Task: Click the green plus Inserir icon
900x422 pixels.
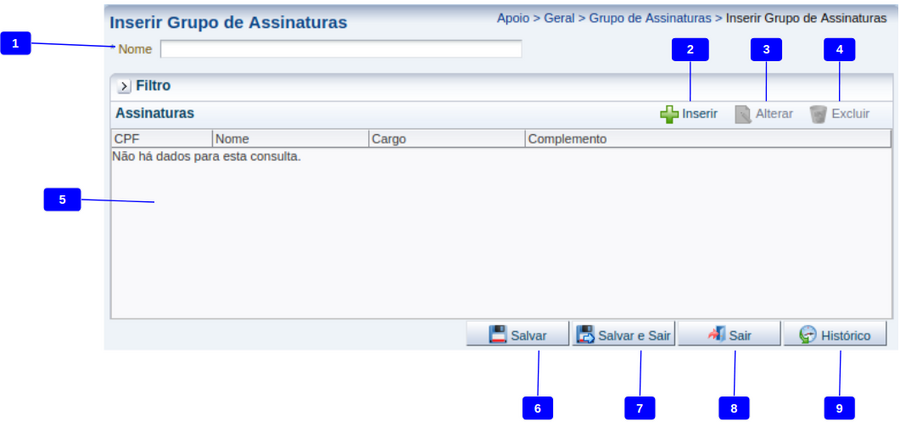Action: pos(669,114)
